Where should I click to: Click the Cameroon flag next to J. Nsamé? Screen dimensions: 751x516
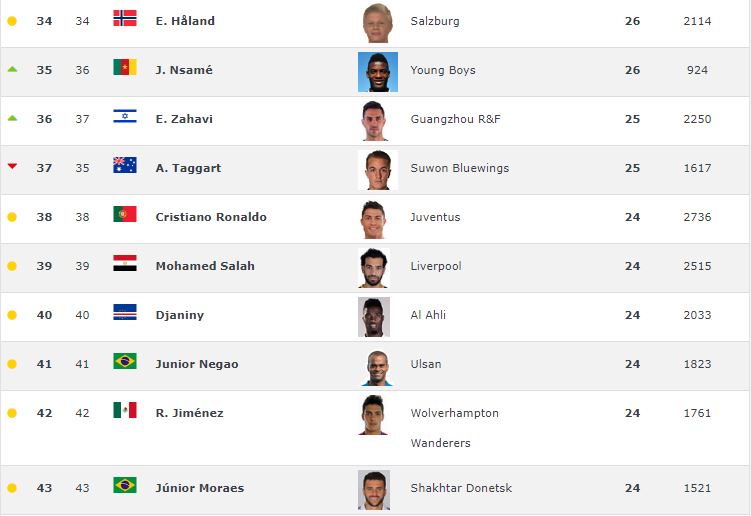coord(125,67)
